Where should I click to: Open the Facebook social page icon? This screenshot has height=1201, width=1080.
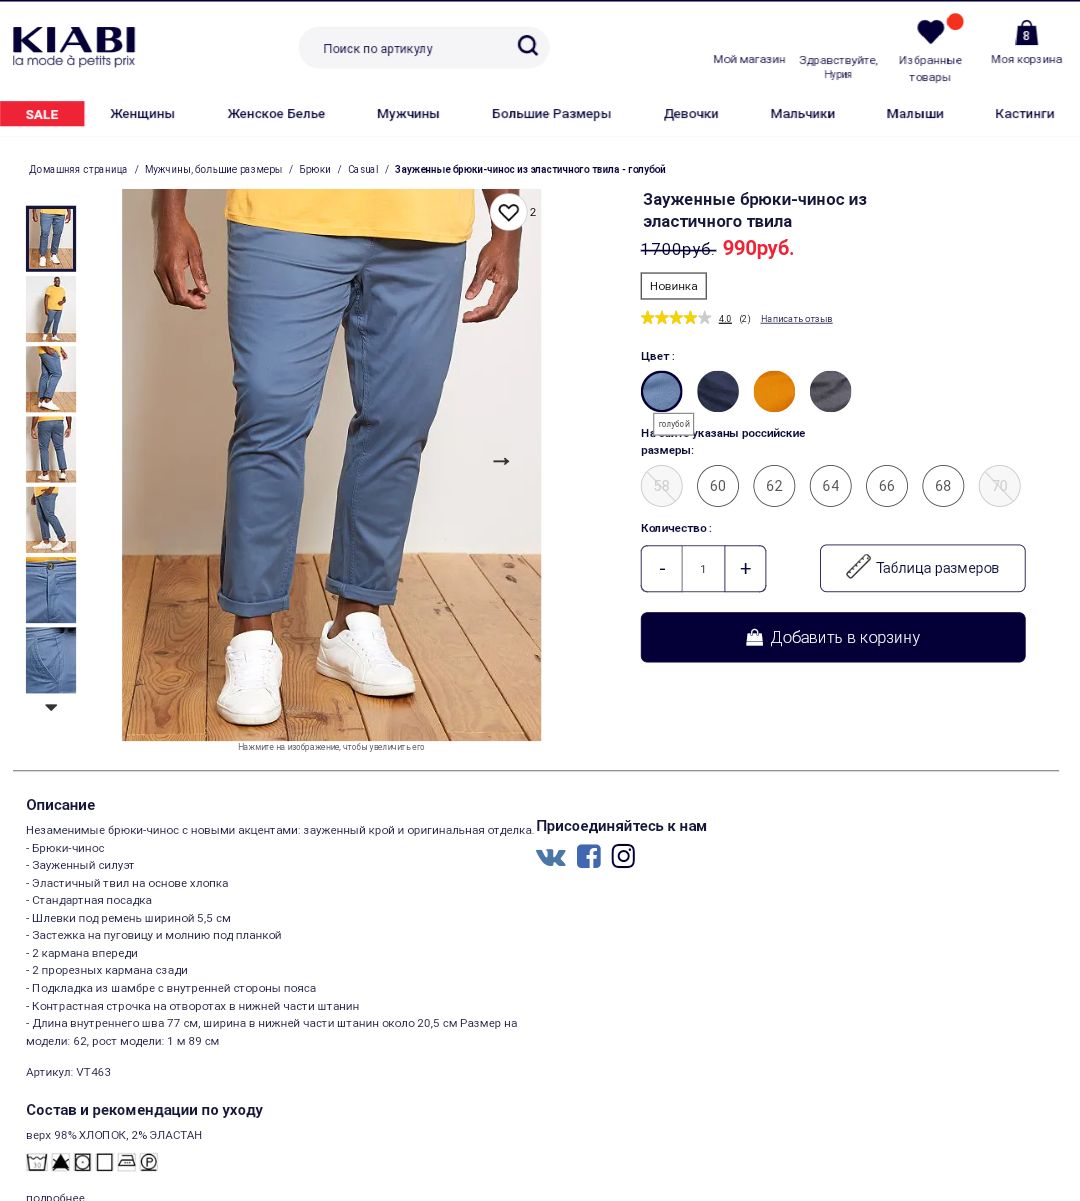coord(589,856)
